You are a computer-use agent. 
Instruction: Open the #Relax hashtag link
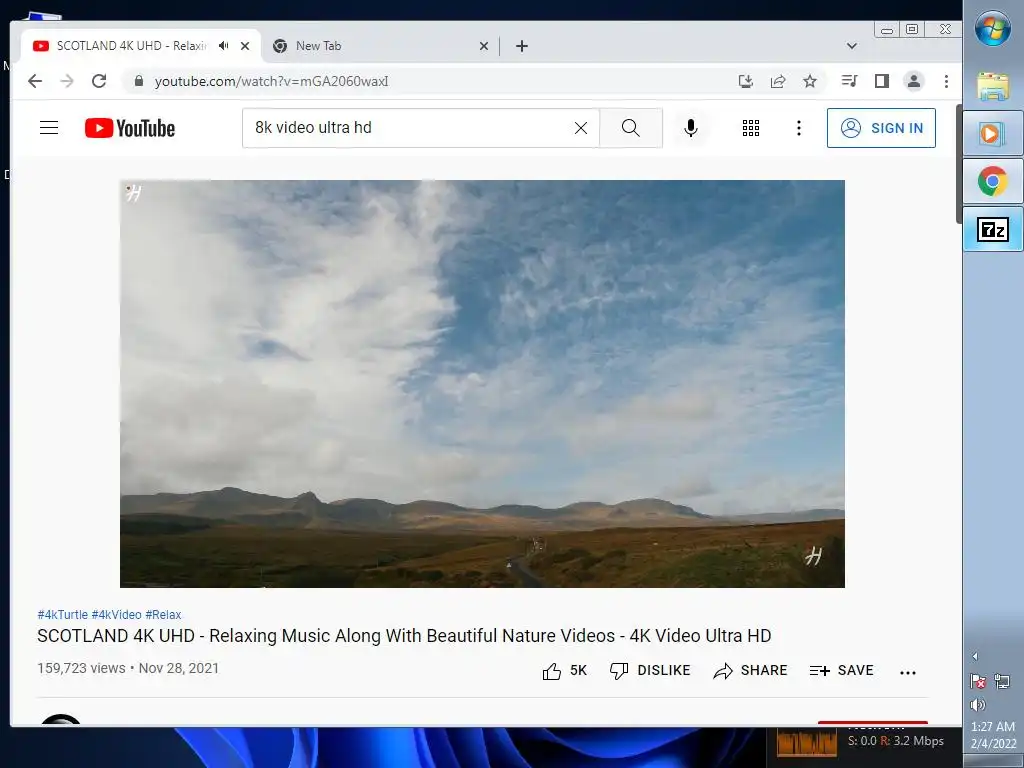[x=163, y=615]
